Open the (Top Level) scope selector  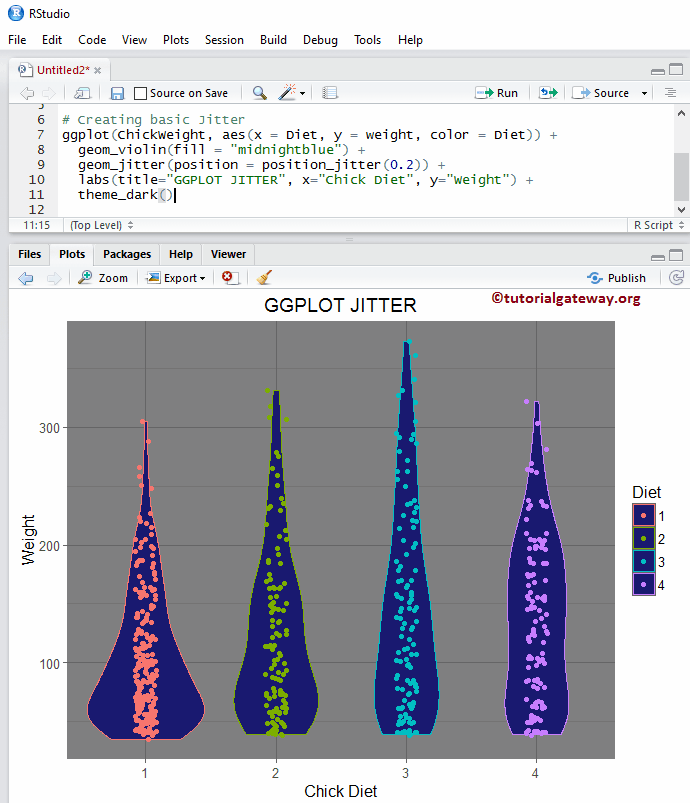coord(101,225)
